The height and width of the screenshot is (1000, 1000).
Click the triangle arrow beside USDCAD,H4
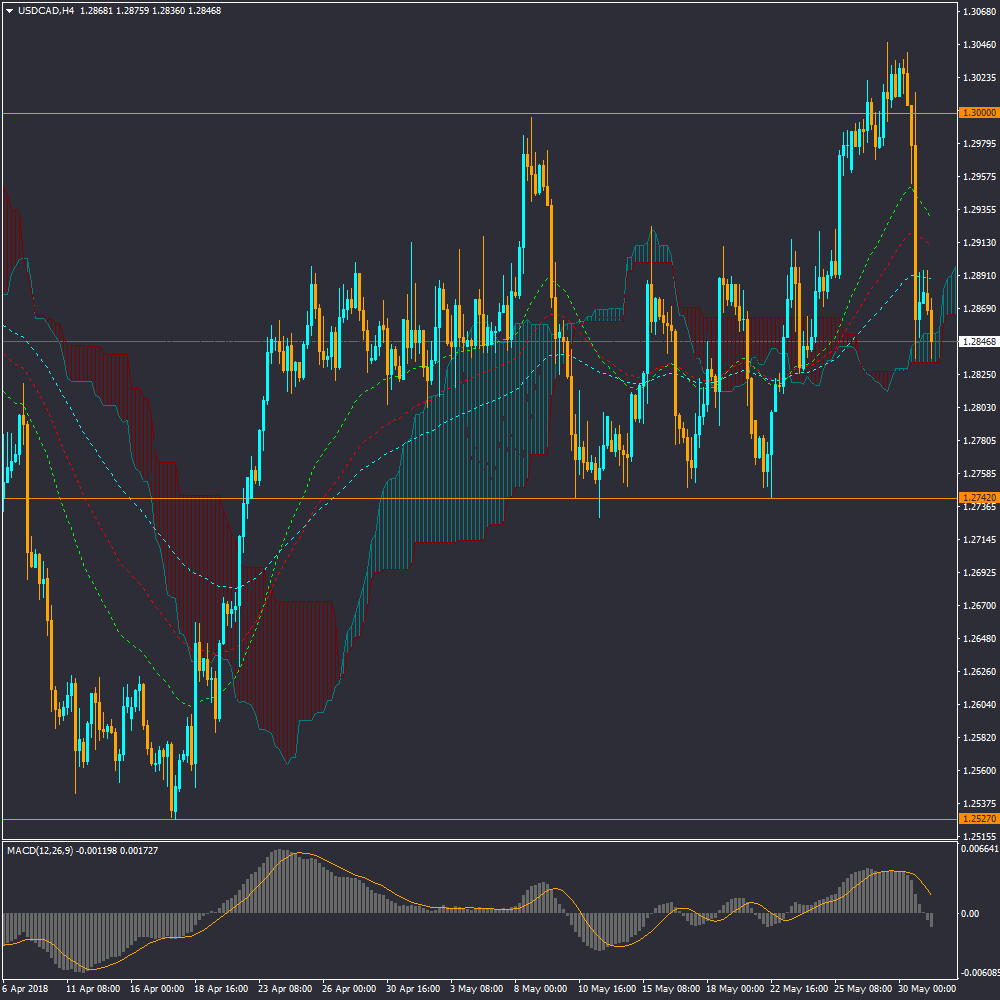[10, 11]
